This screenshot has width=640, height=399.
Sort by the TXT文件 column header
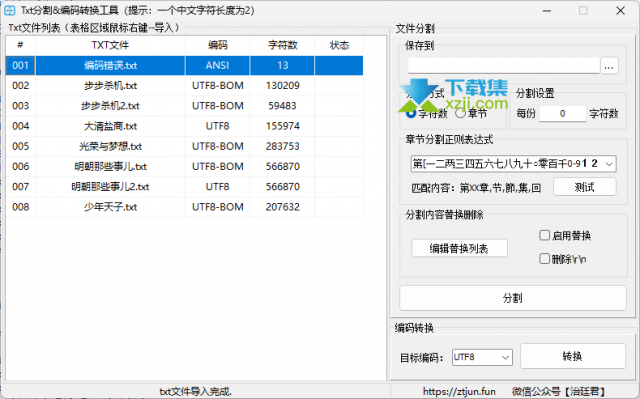pos(110,45)
